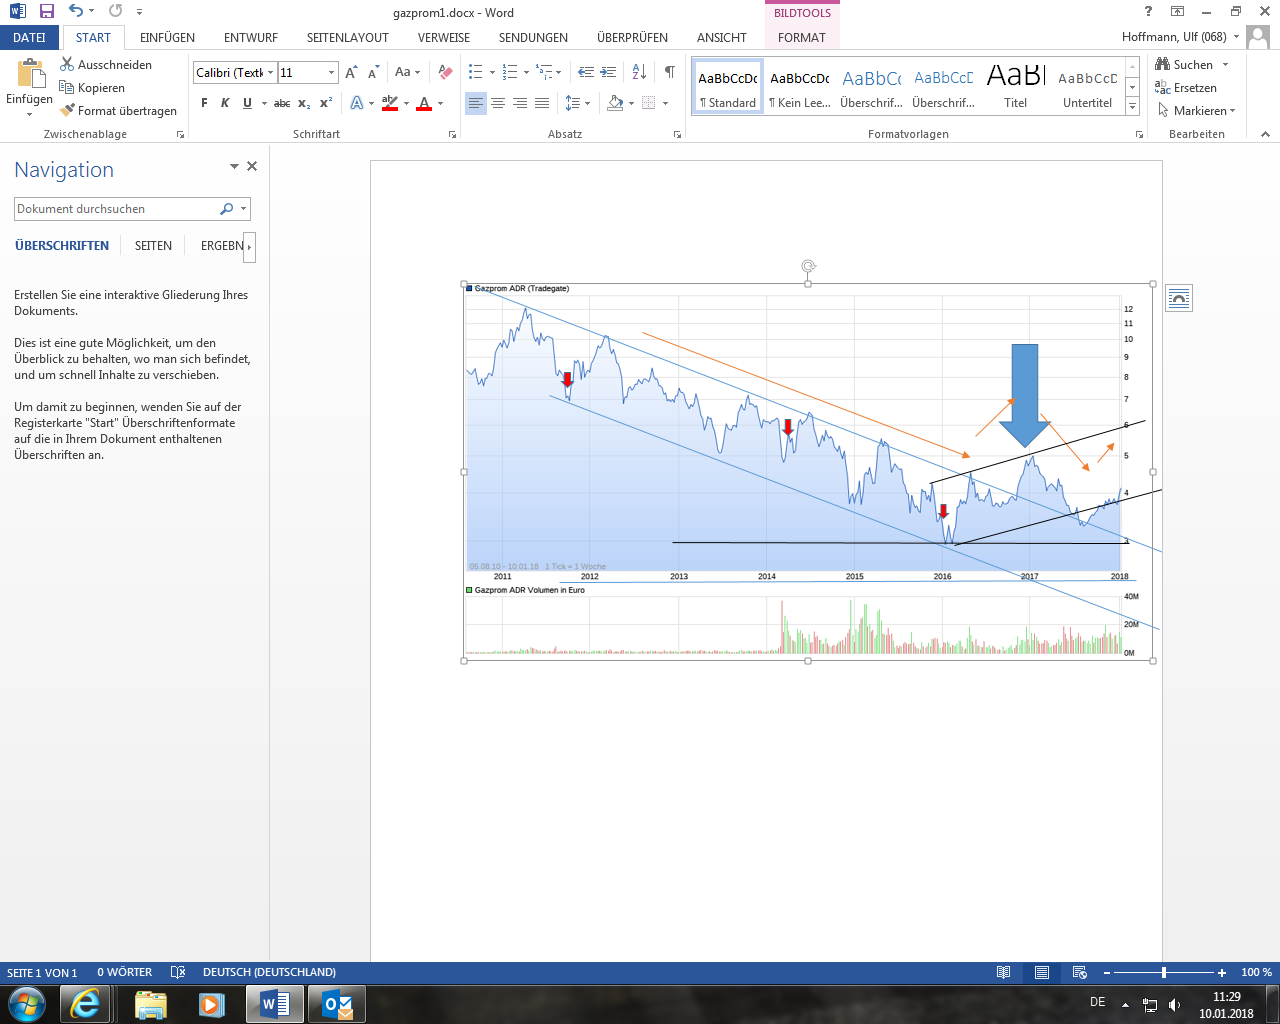Open Outlook from the taskbar
The width and height of the screenshot is (1280, 1024).
pyautogui.click(x=337, y=1003)
